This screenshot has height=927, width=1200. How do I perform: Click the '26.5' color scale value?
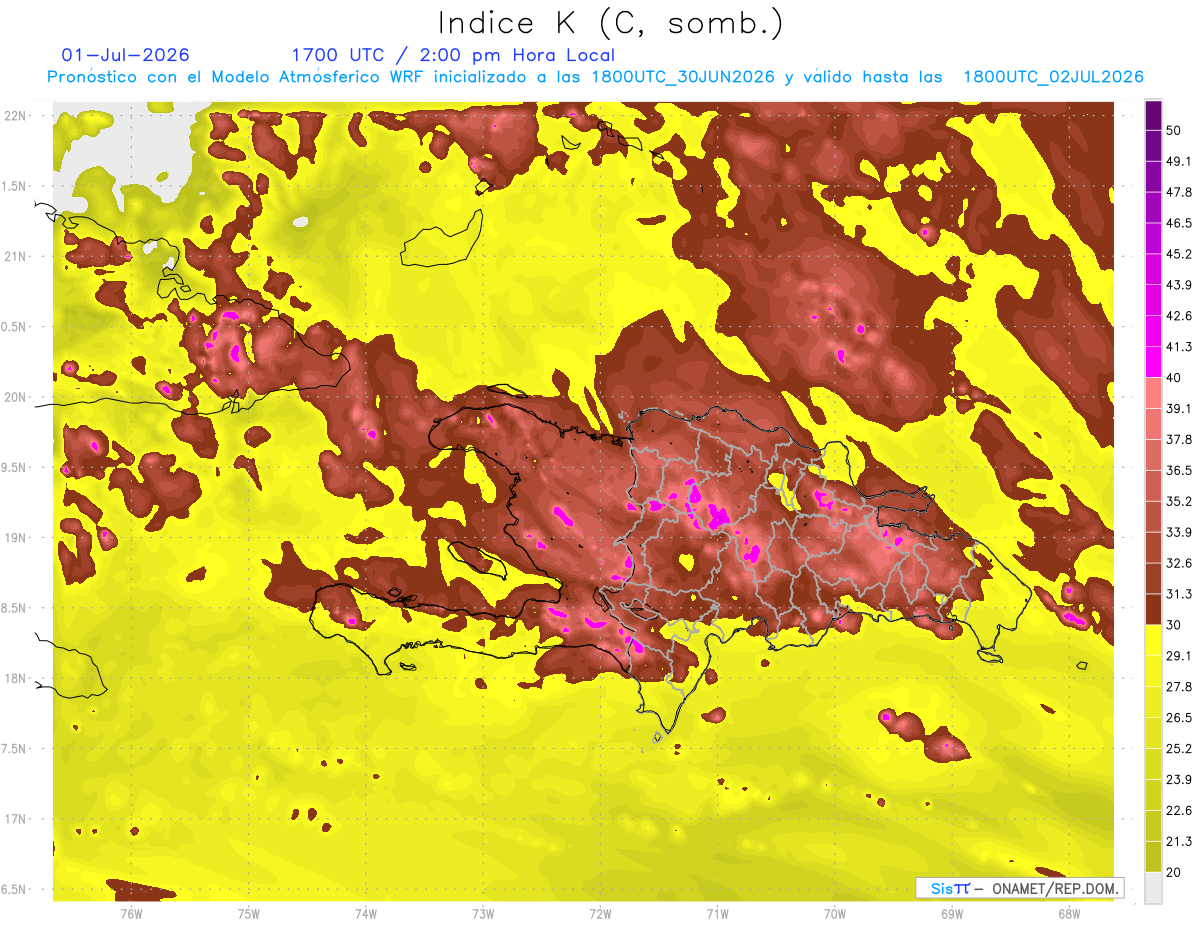pos(1178,718)
